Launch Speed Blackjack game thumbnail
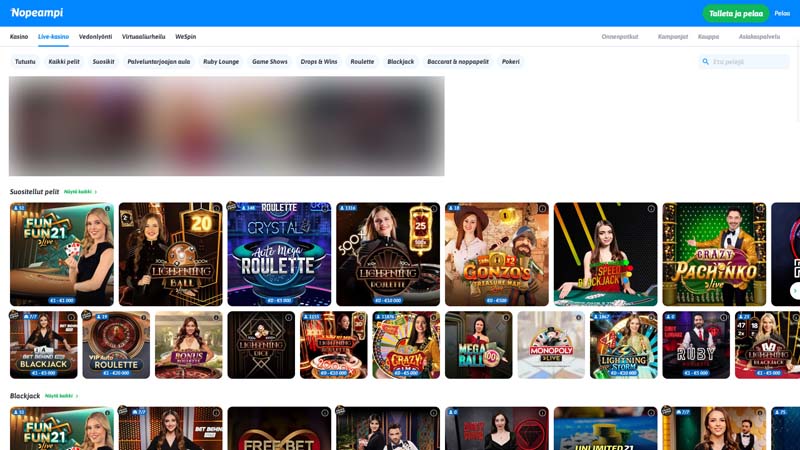The height and width of the screenshot is (450, 800). (605, 254)
